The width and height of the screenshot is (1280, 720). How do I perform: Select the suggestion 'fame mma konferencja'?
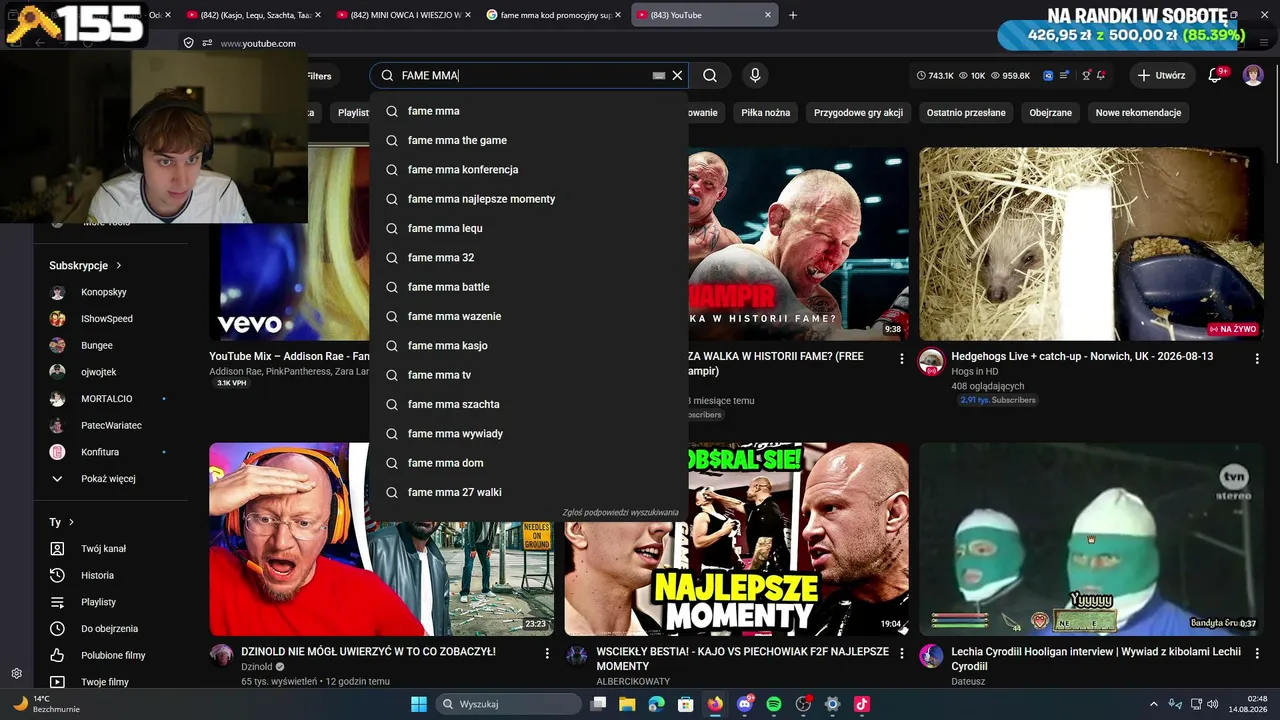(x=529, y=170)
